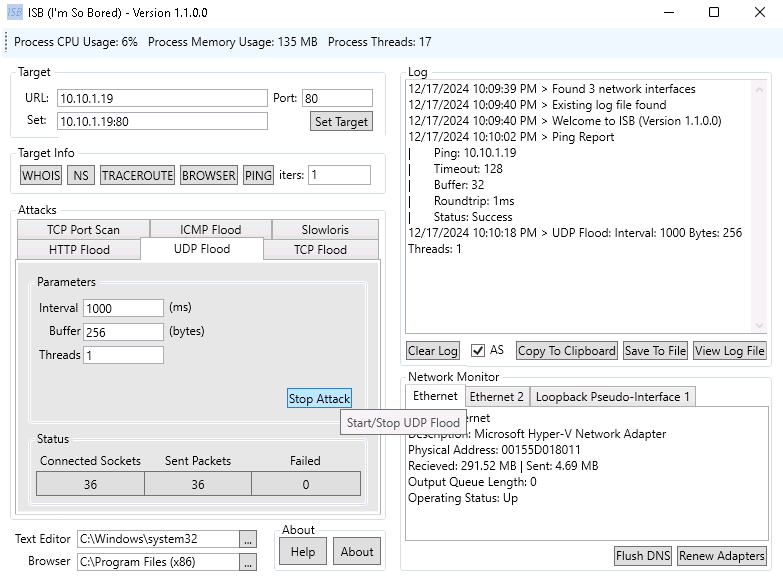The width and height of the screenshot is (783, 585).
Task: Click the Port number input field
Action: (337, 98)
